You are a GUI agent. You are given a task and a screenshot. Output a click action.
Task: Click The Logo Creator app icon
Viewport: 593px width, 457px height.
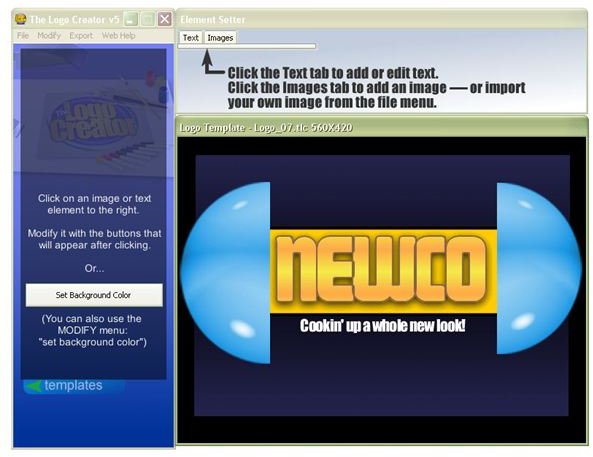coord(20,19)
